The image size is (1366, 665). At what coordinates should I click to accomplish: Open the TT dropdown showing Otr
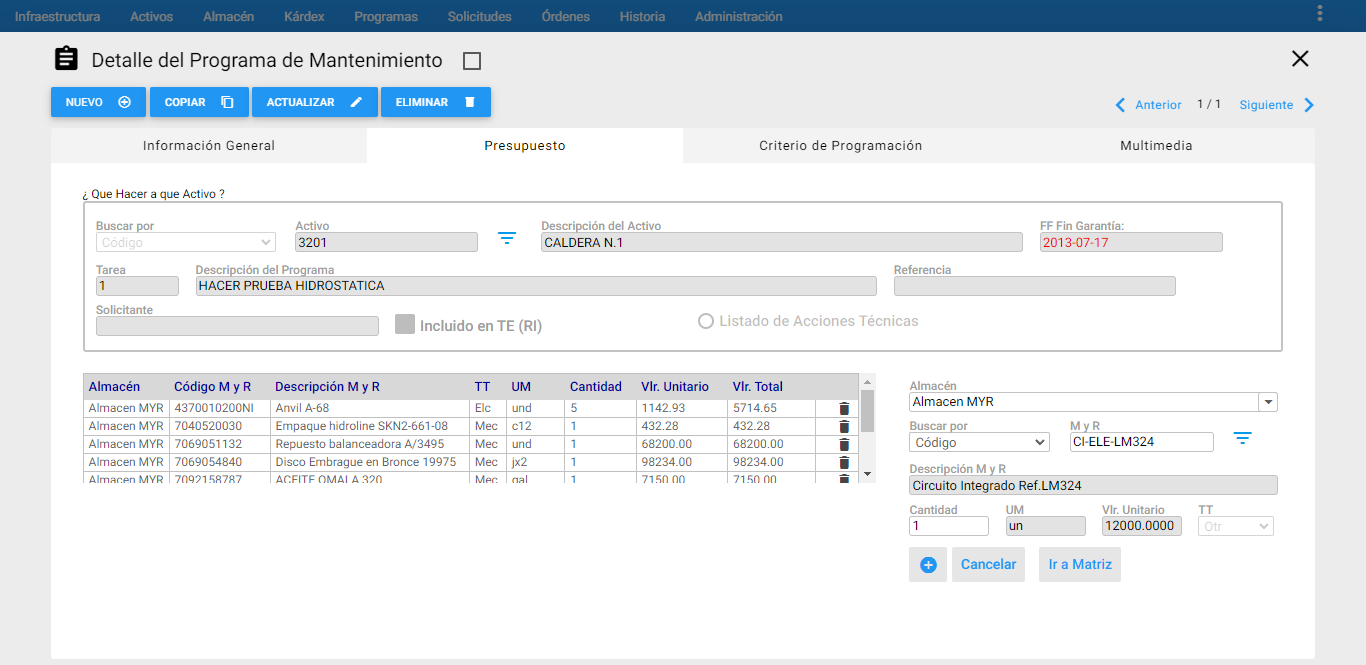[1236, 526]
